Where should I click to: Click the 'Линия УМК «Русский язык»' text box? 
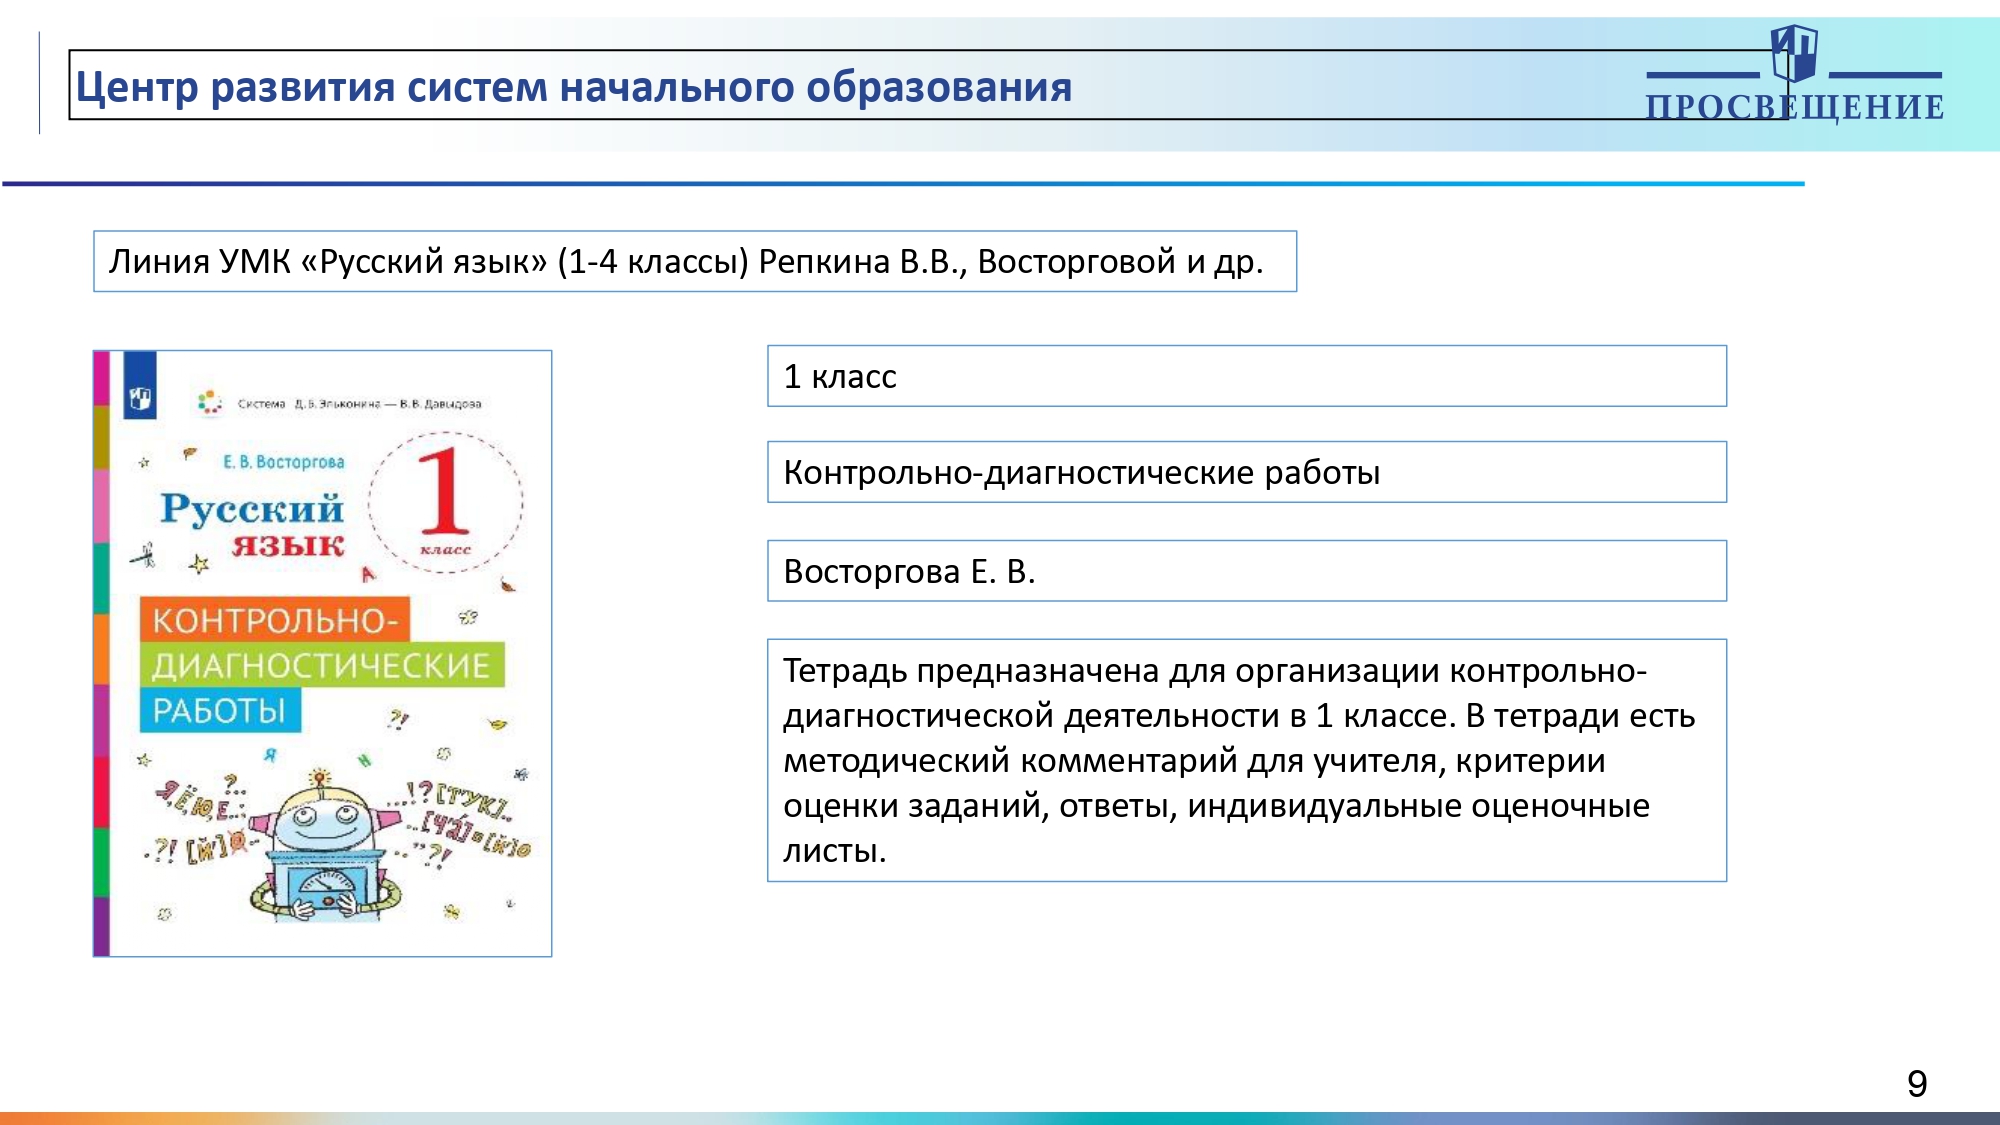(695, 261)
